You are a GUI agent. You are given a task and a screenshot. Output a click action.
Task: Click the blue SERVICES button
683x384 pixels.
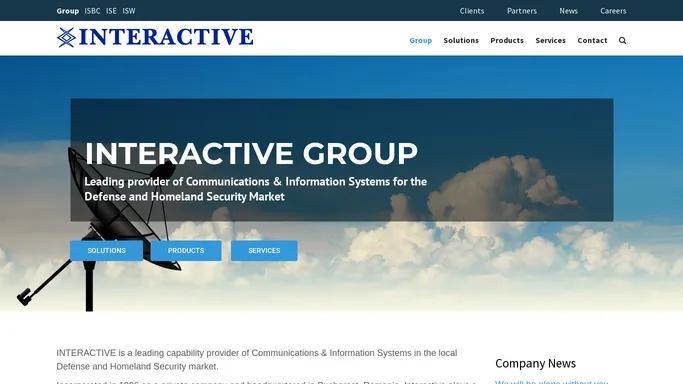point(264,251)
